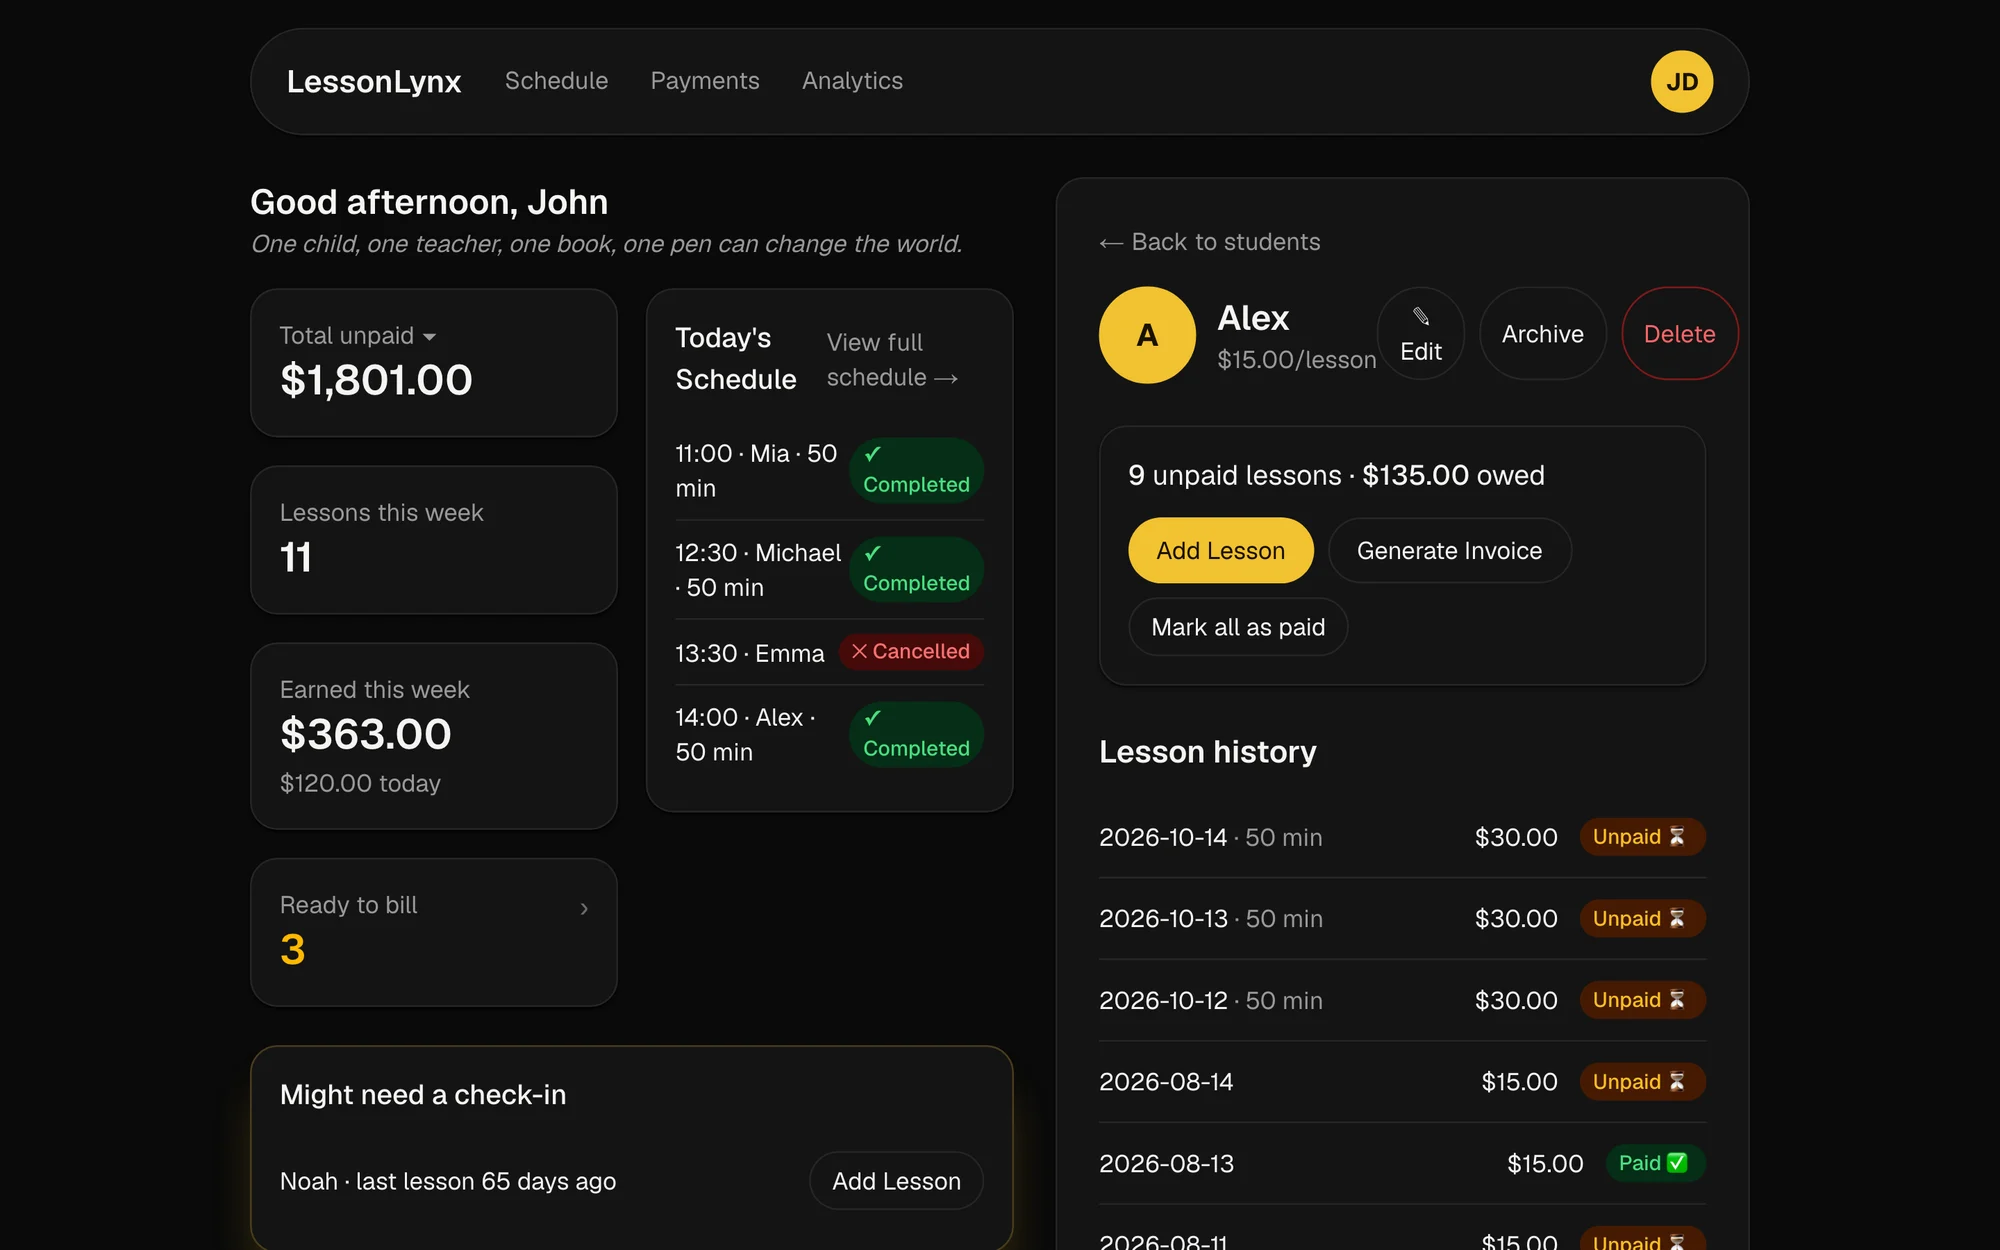Toggle Completed status for Alex's 14:00 lesson
The height and width of the screenshot is (1250, 2000).
(x=916, y=734)
